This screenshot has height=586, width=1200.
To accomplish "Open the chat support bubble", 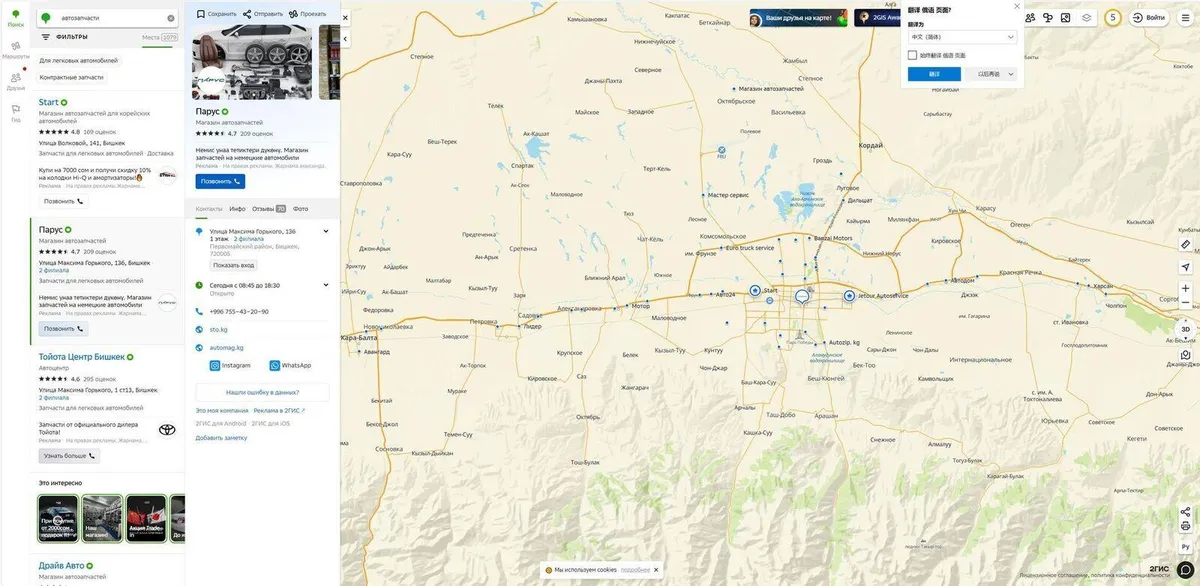I will coord(1185,569).
